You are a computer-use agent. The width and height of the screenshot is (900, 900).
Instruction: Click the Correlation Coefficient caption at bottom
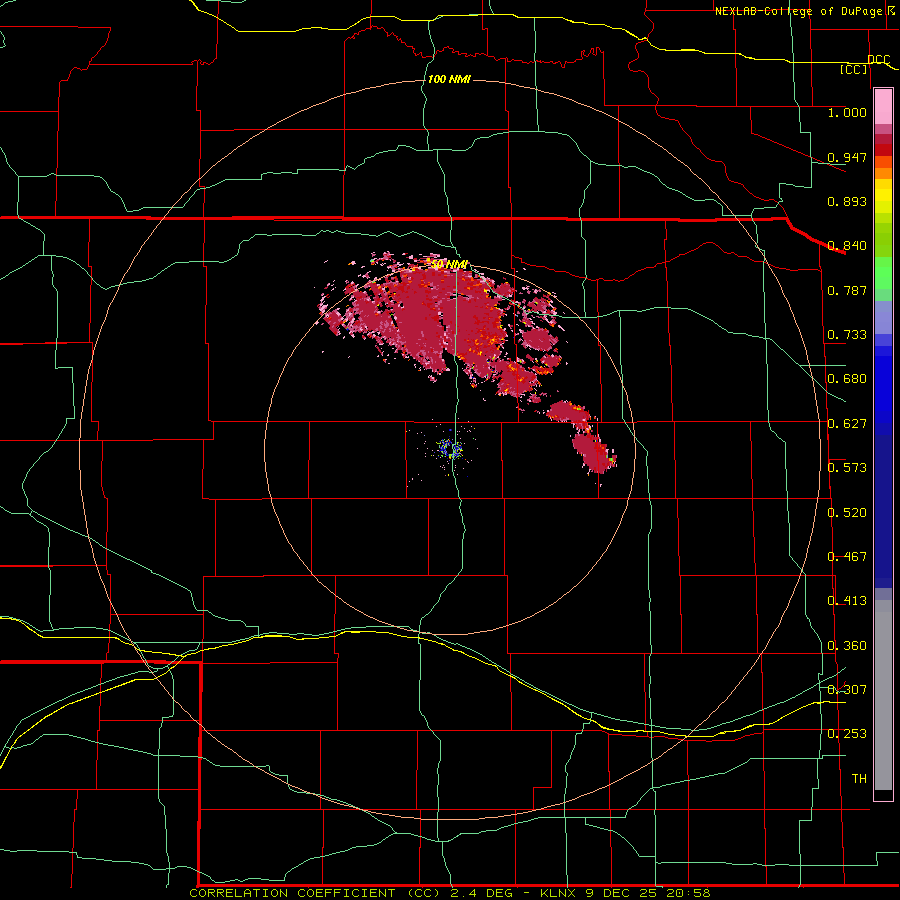pyautogui.click(x=449, y=893)
